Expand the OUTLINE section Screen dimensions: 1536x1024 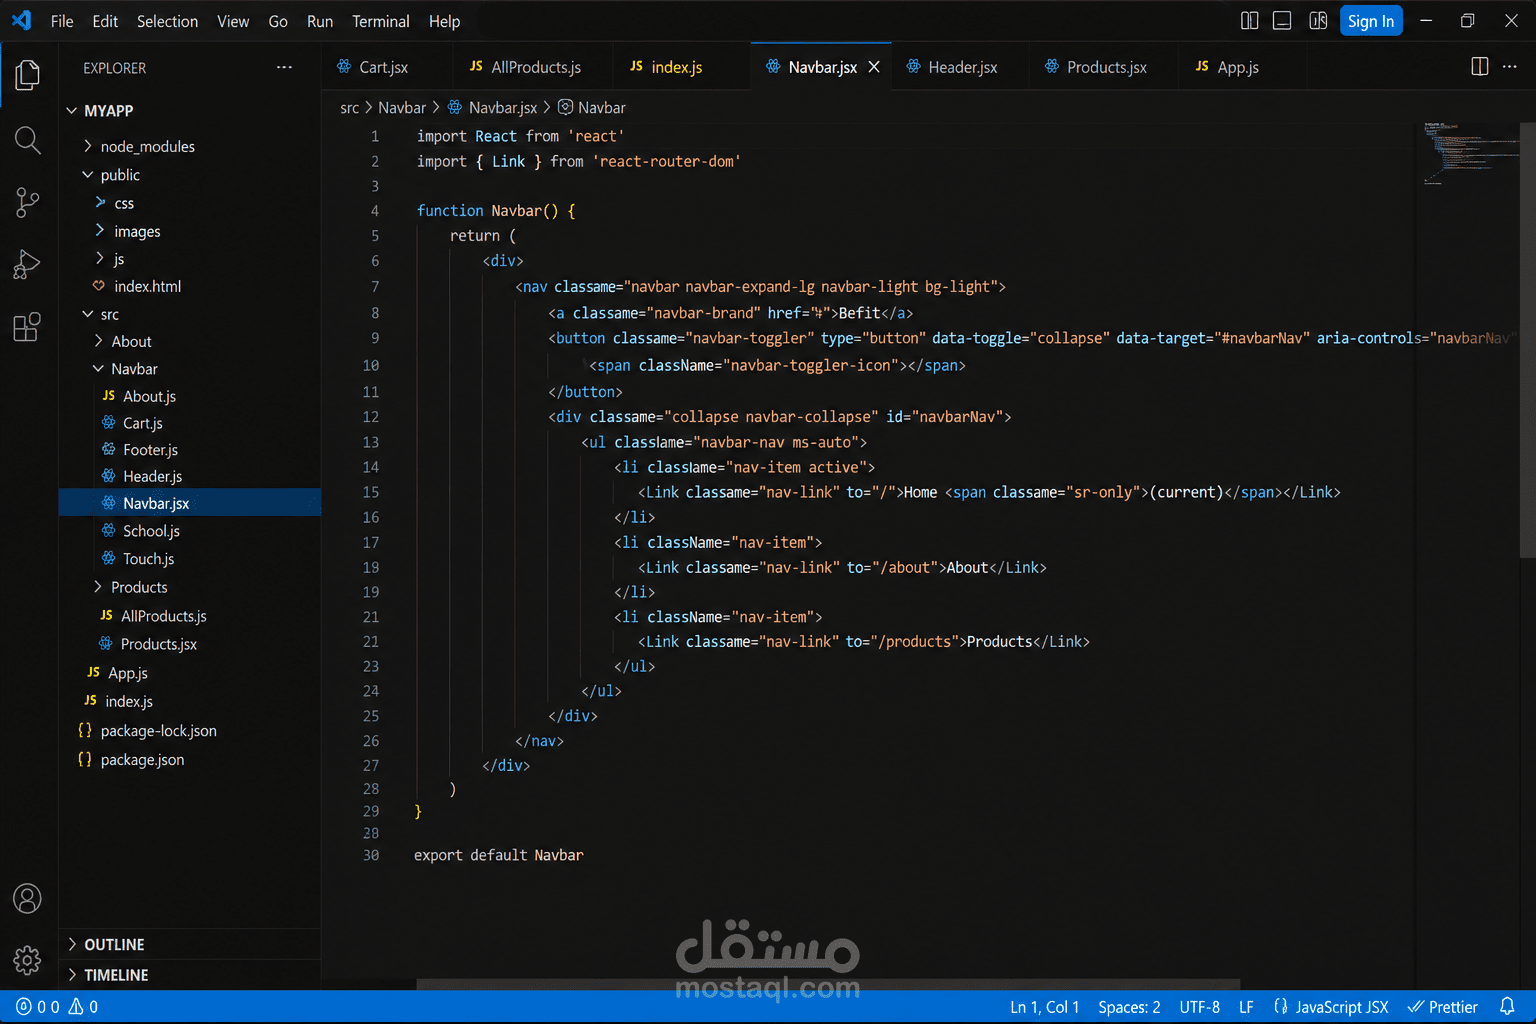click(114, 945)
